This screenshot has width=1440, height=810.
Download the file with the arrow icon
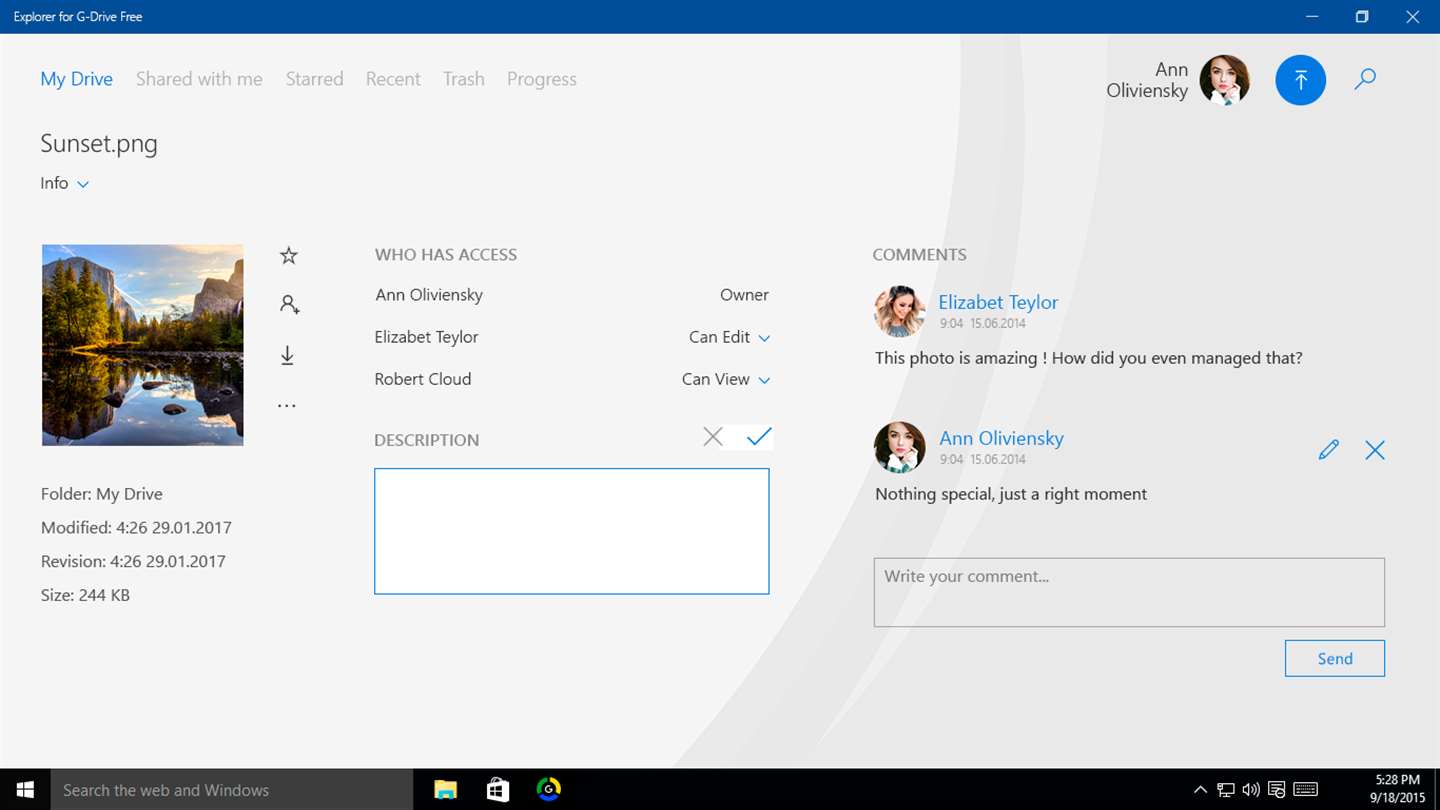tap(287, 356)
